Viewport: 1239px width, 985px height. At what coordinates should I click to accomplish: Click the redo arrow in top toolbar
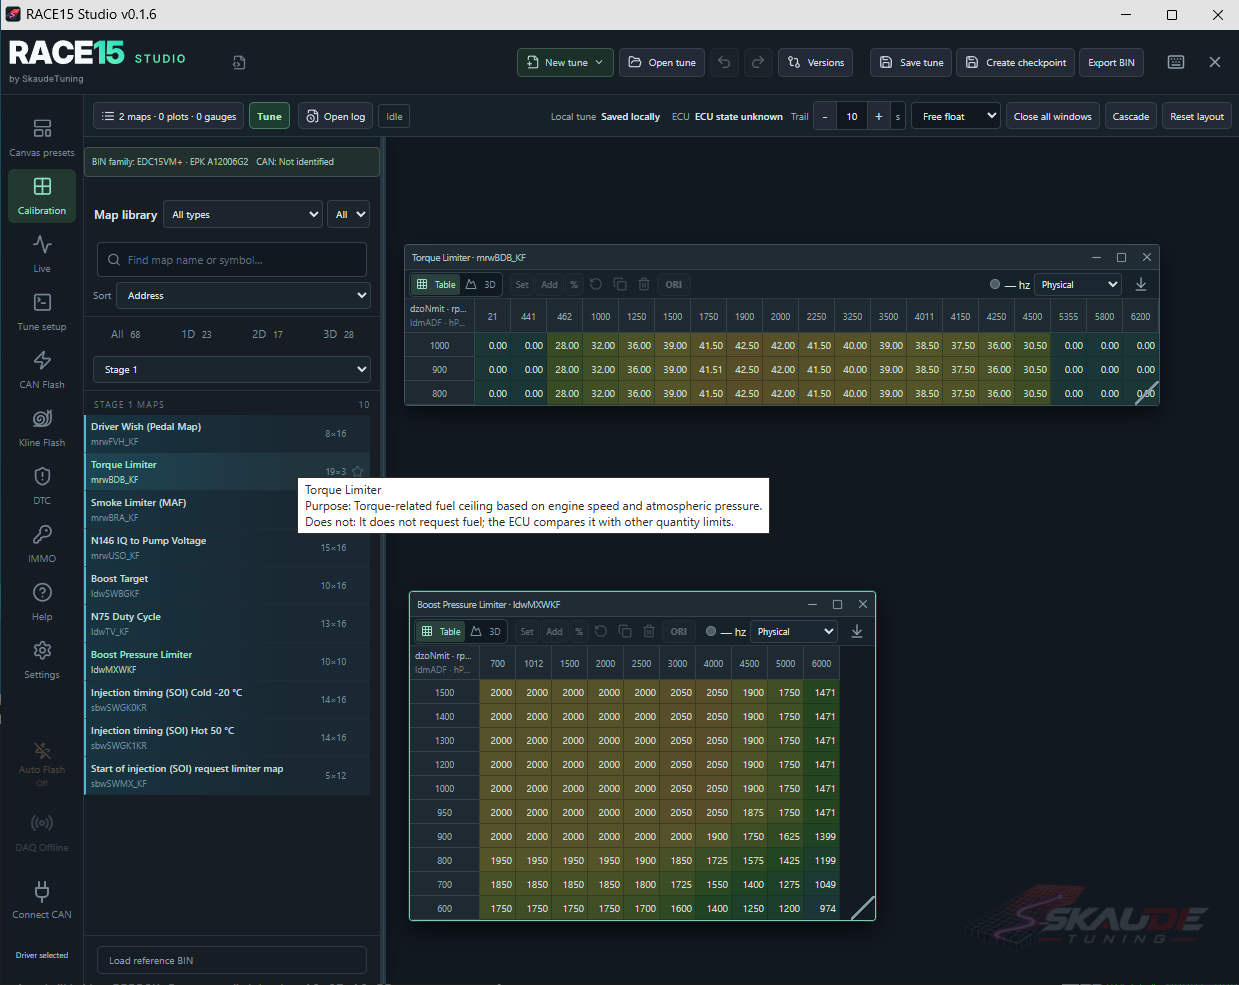[758, 62]
